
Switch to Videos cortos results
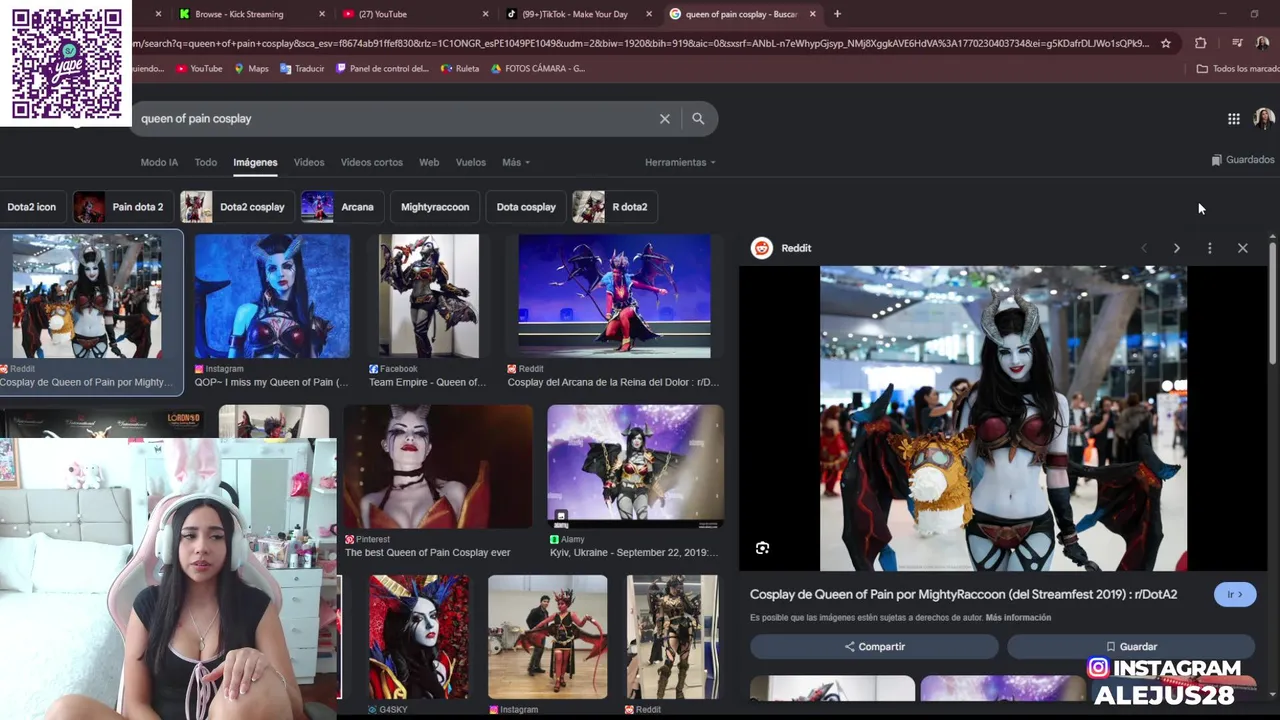(x=372, y=162)
